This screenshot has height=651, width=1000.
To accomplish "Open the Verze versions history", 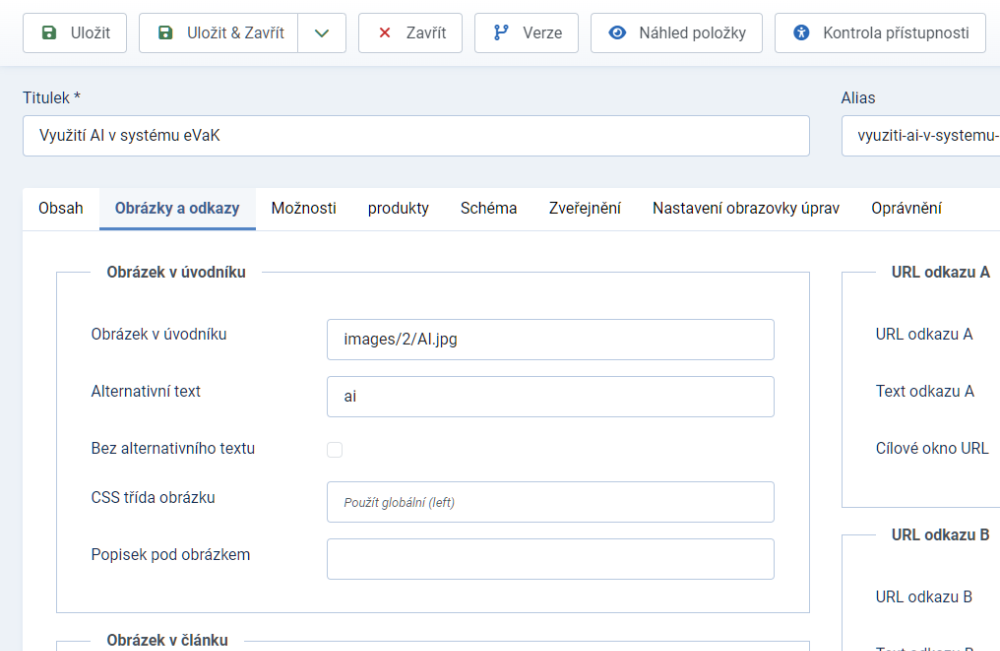I will click(x=526, y=33).
